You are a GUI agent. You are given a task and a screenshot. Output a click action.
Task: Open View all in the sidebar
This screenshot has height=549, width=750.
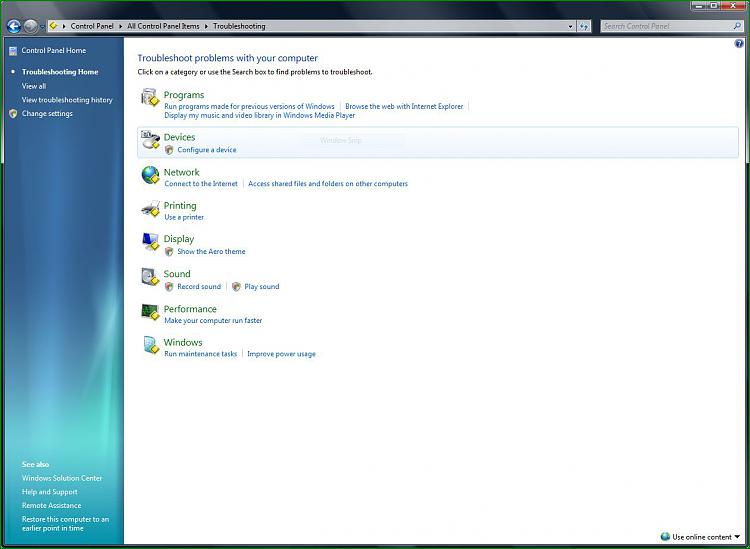point(34,86)
